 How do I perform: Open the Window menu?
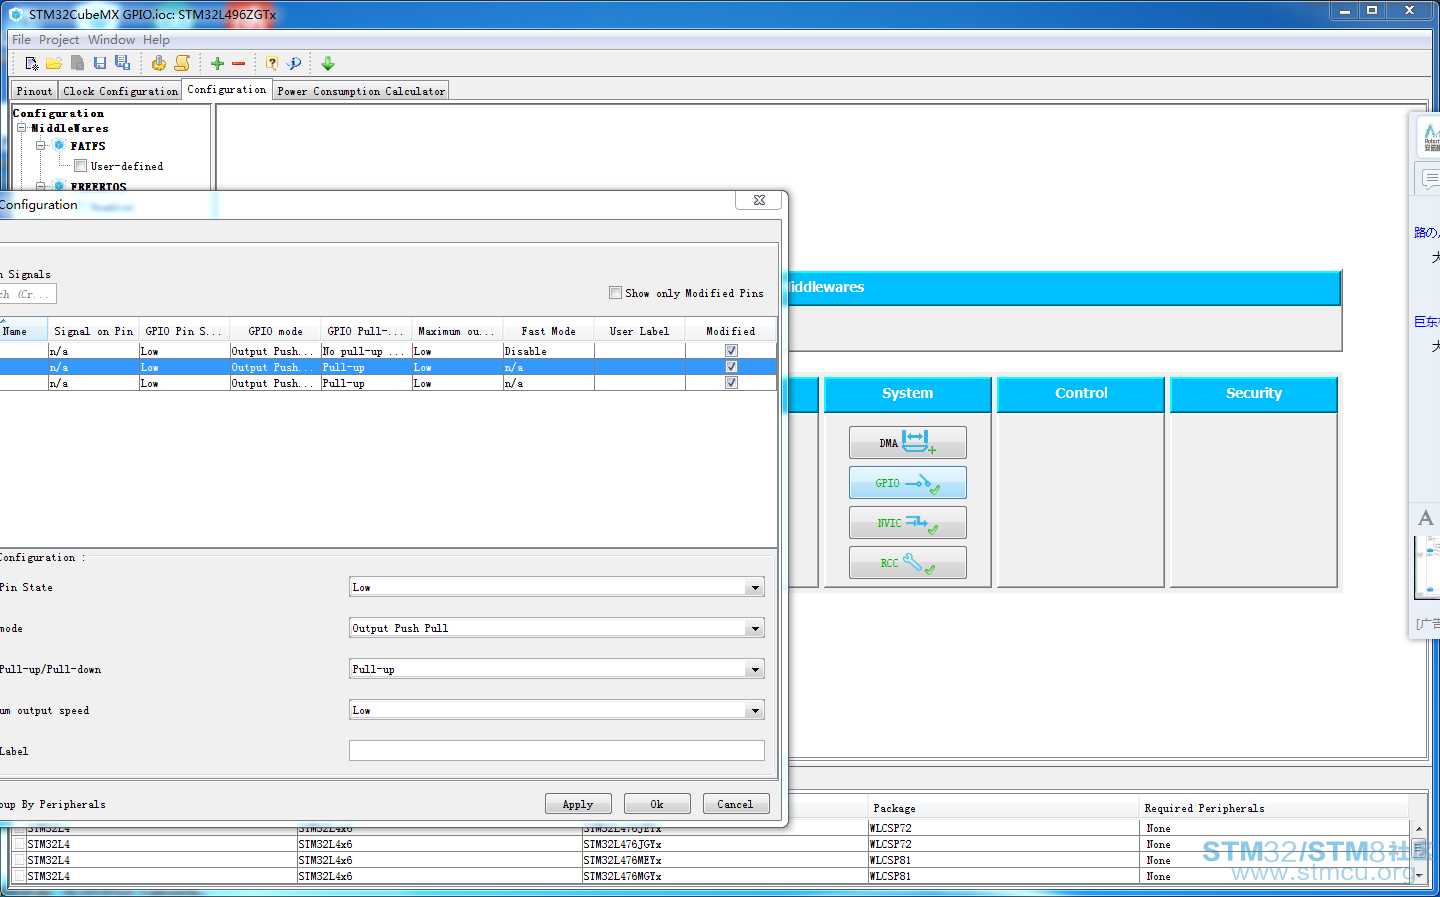111,40
